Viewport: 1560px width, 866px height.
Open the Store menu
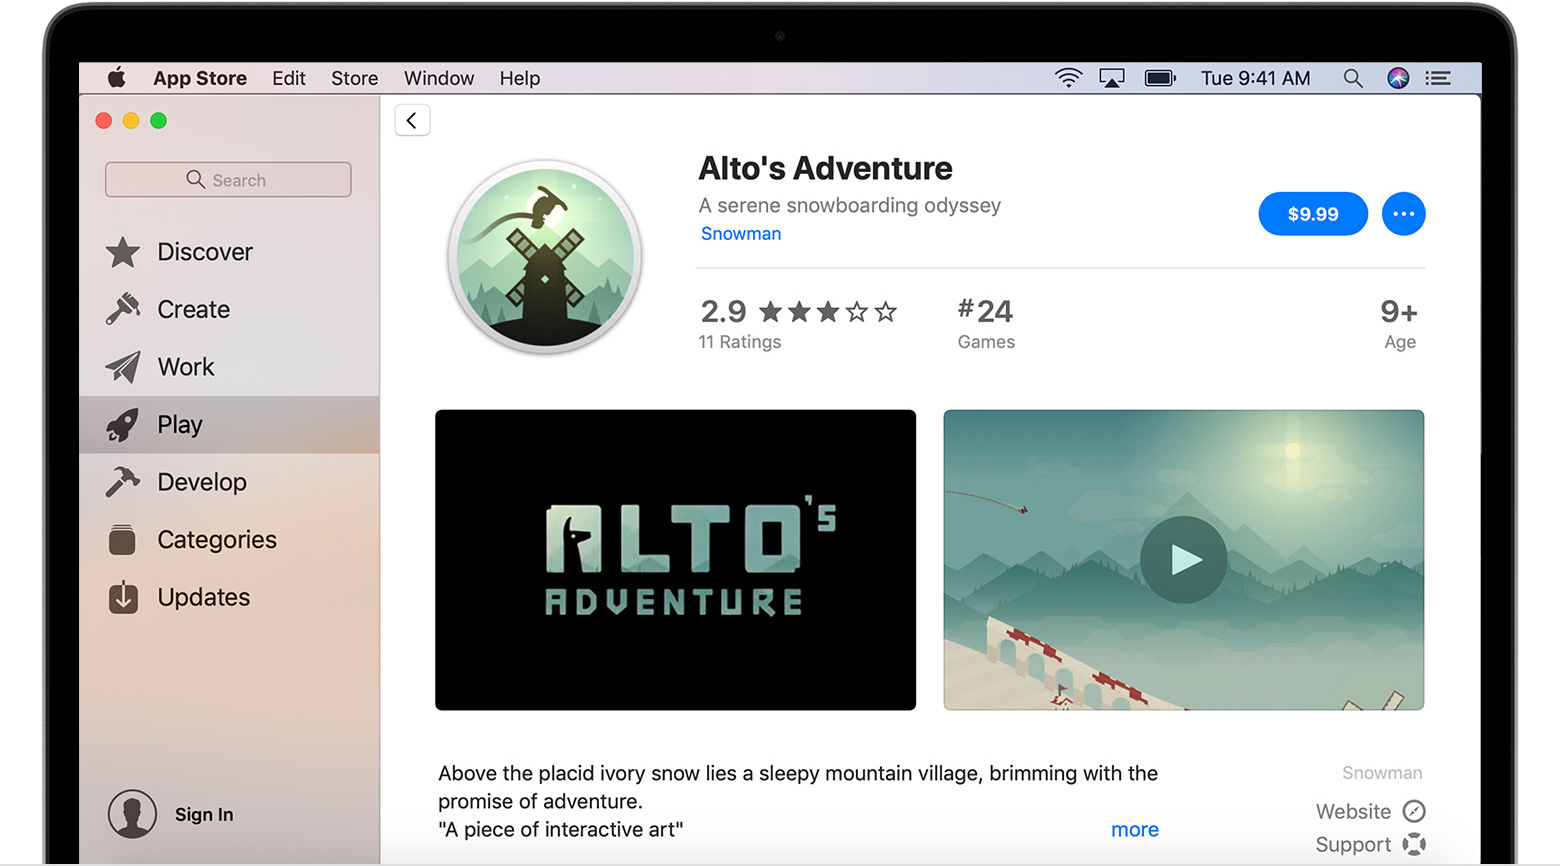355,78
